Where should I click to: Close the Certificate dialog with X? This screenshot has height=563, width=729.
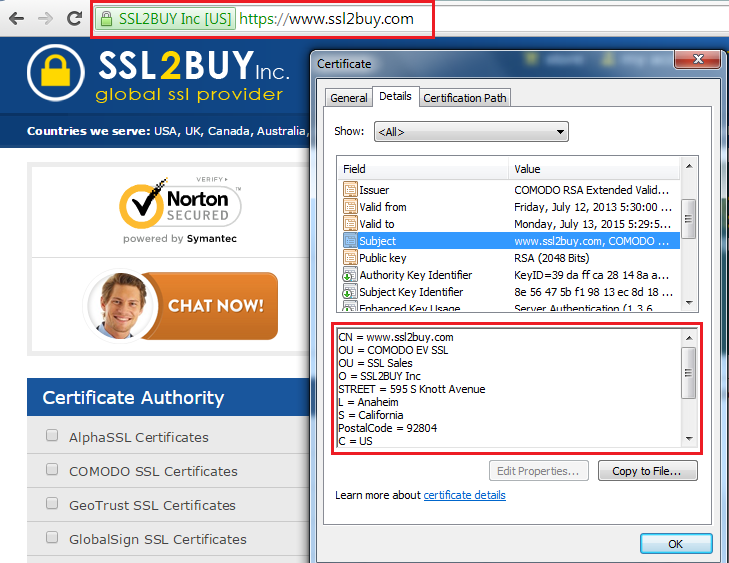coord(698,59)
